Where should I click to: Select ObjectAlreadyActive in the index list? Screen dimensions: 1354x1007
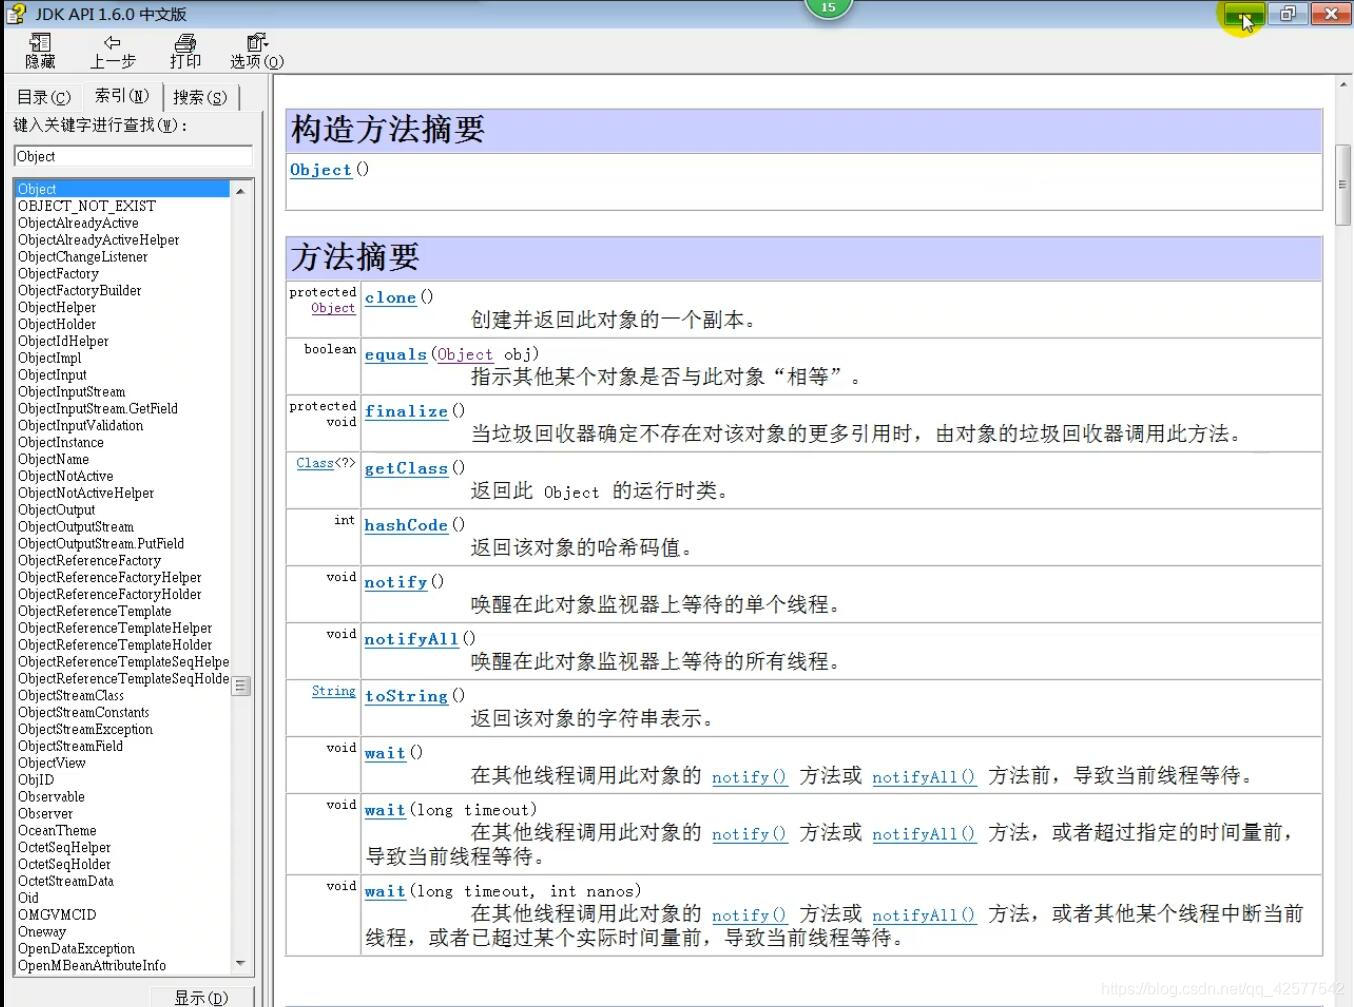[x=78, y=223]
